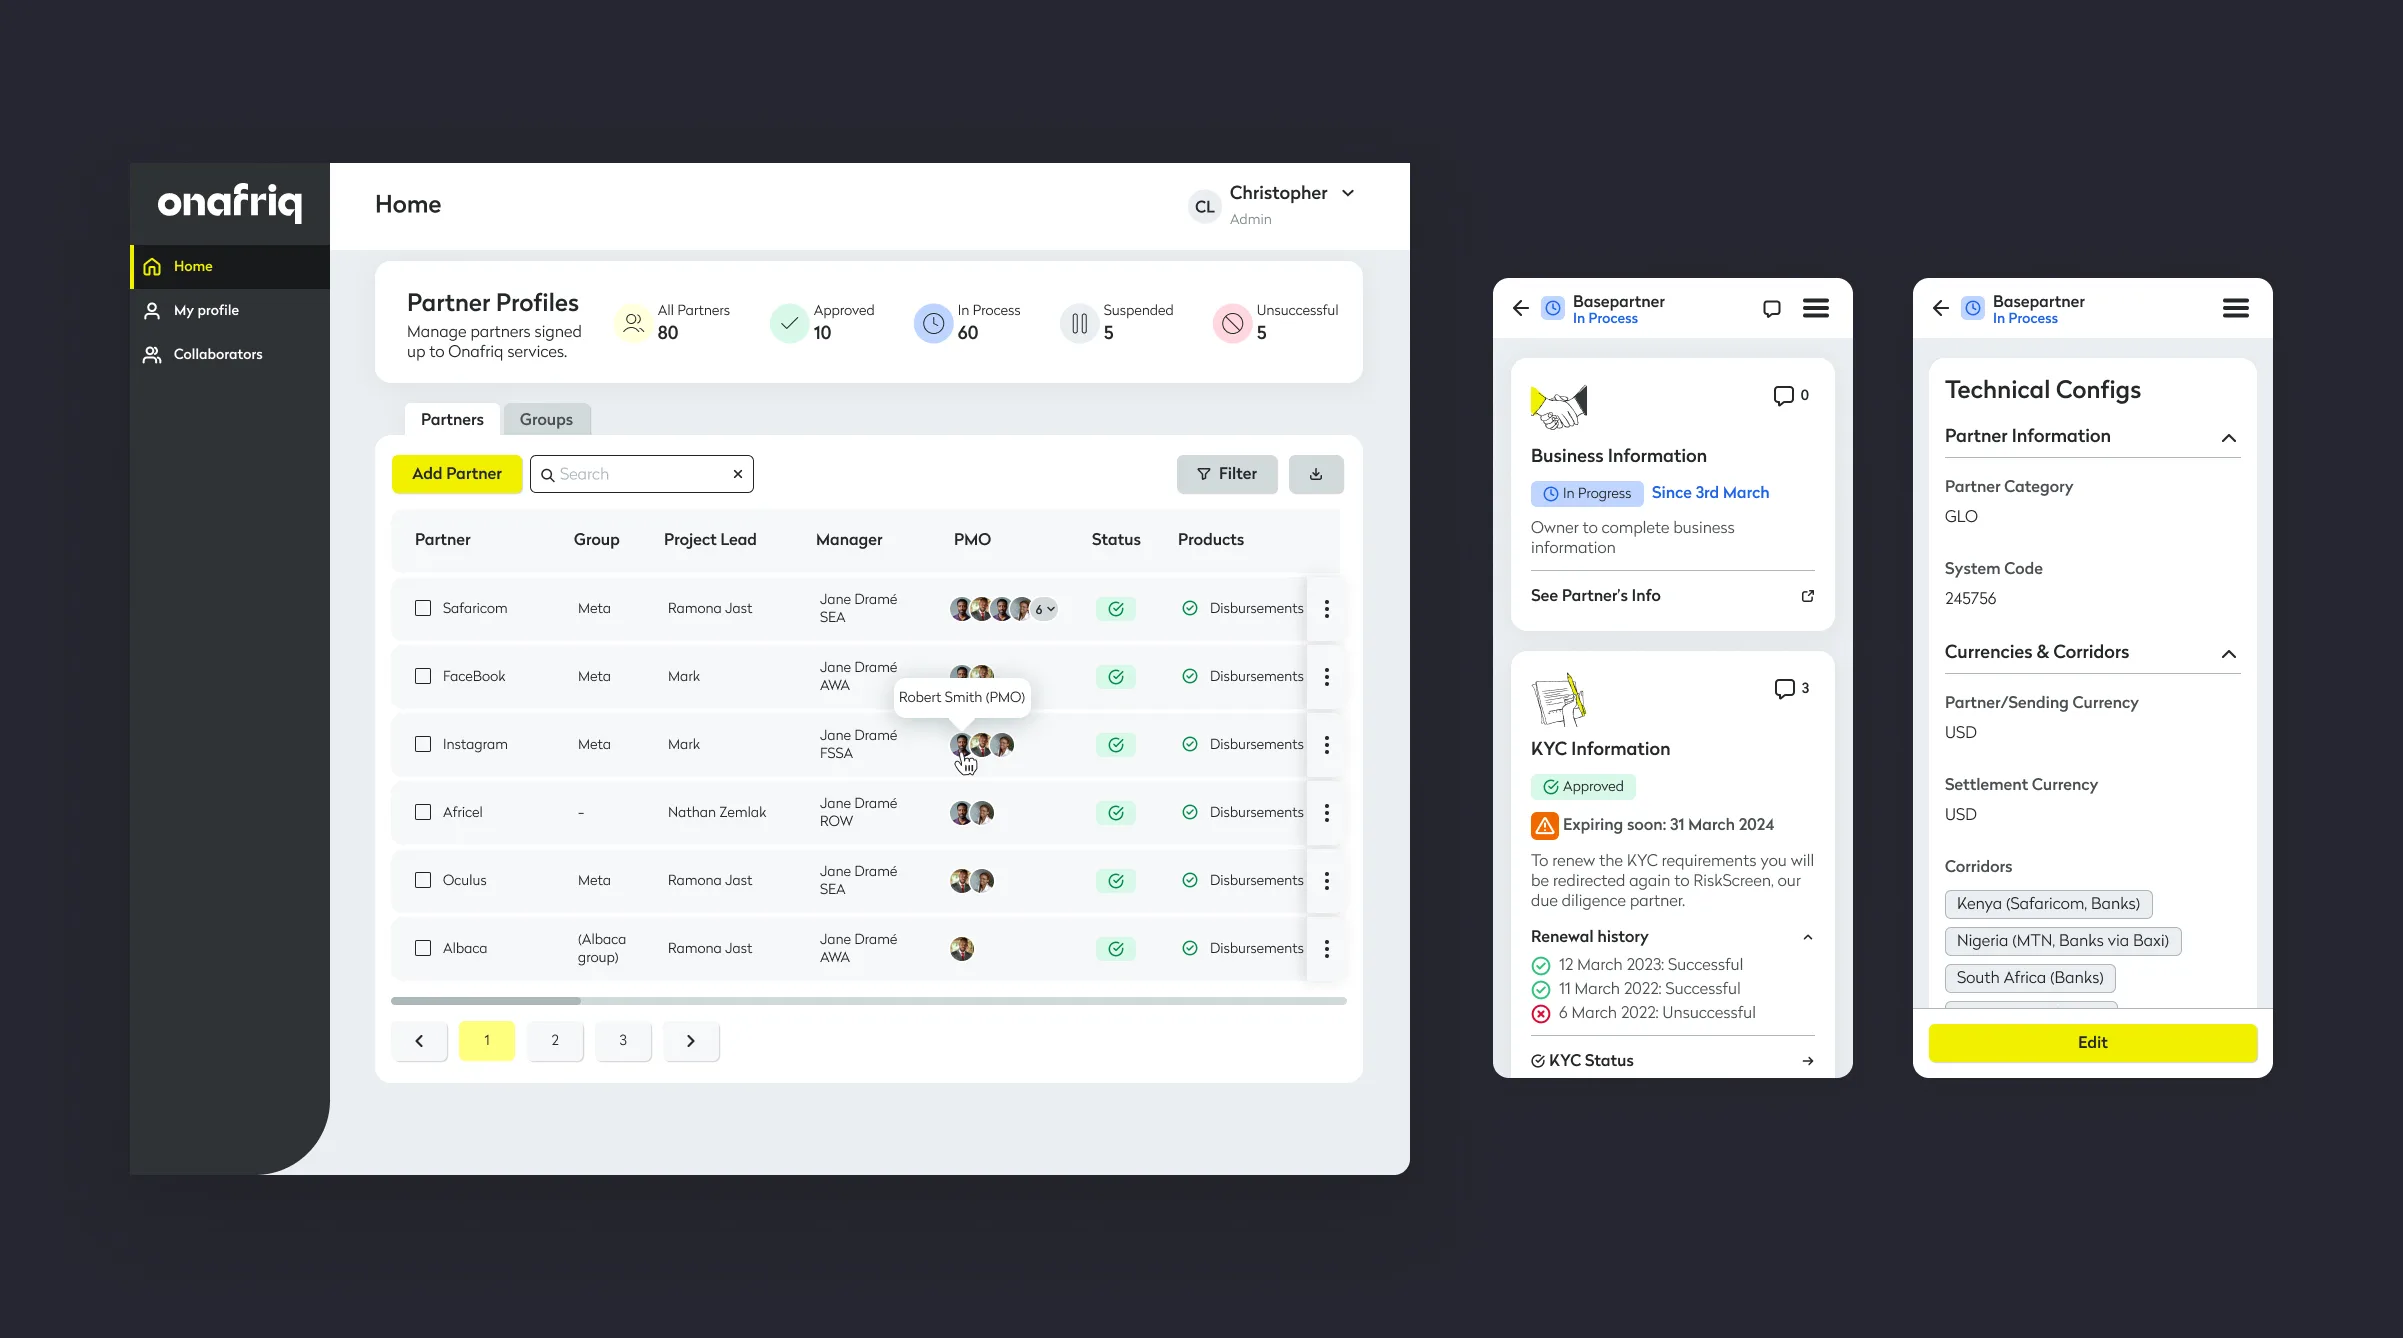Click the In Process clock icon
The height and width of the screenshot is (1338, 2403).
click(x=933, y=323)
